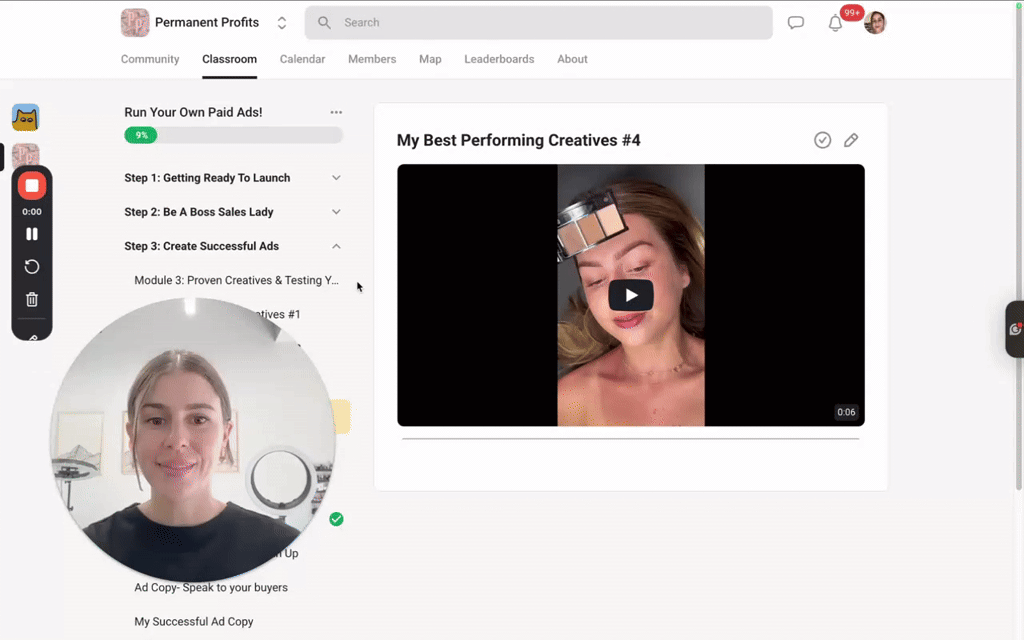
Task: Collapse Step 3: Create Successful Ads
Action: (336, 246)
